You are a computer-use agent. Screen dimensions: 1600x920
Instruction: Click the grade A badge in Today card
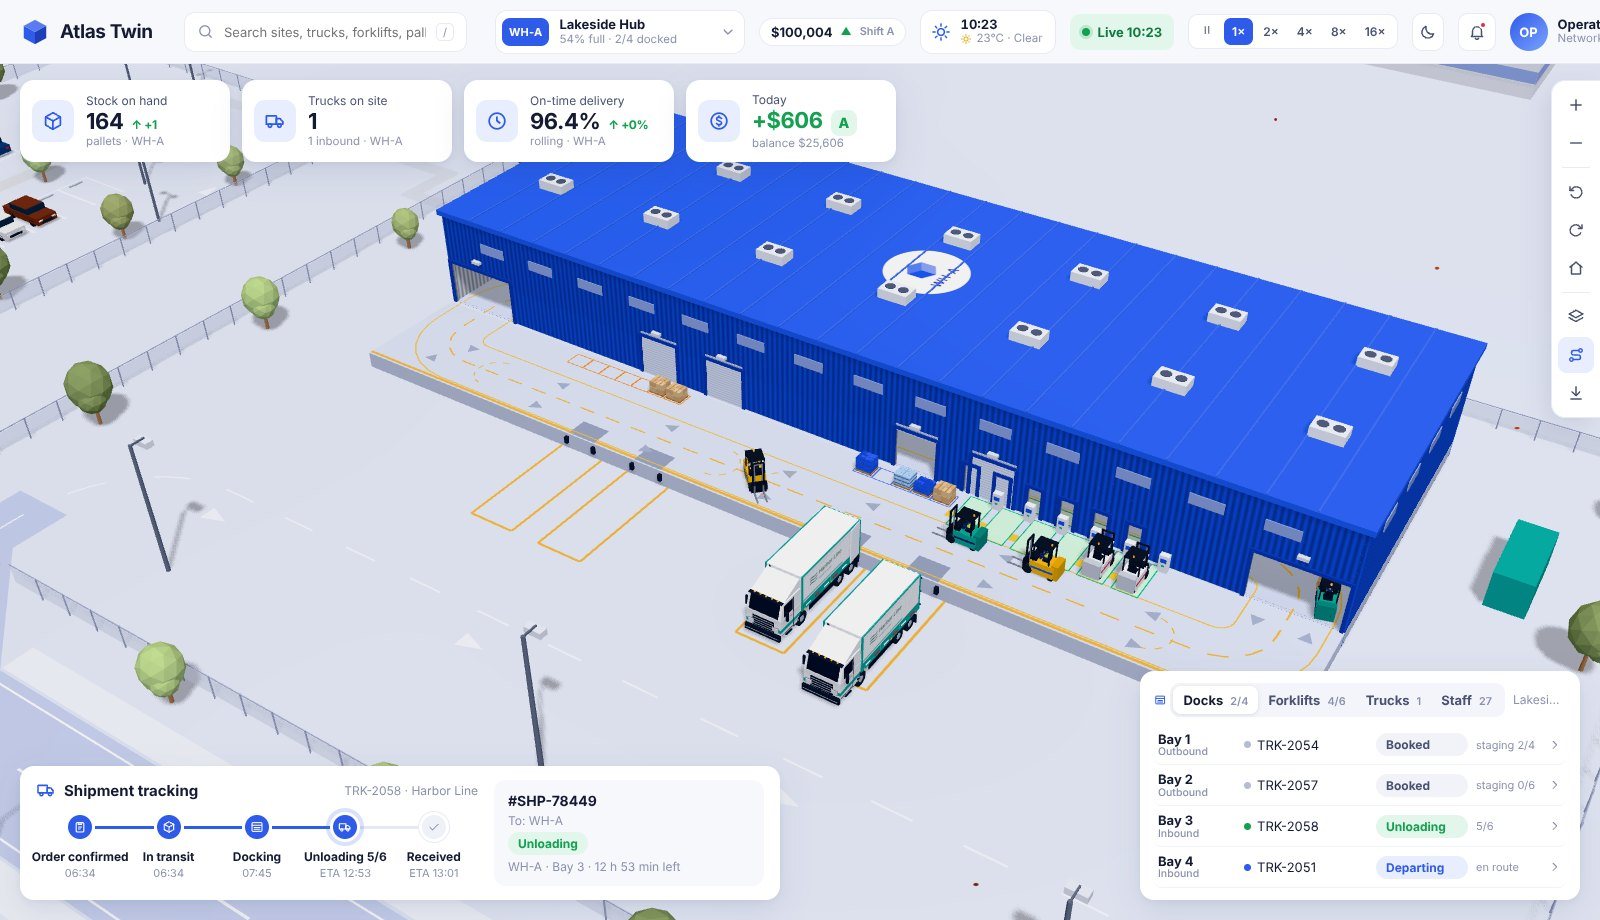tap(844, 123)
